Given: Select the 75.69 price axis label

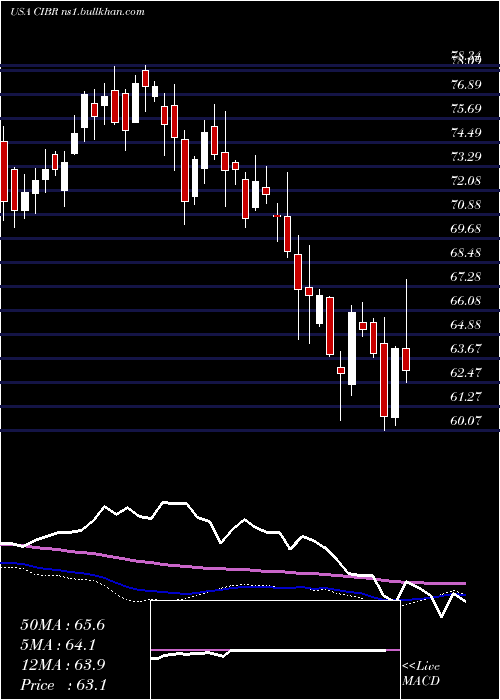Looking at the screenshot, I should tap(466, 109).
